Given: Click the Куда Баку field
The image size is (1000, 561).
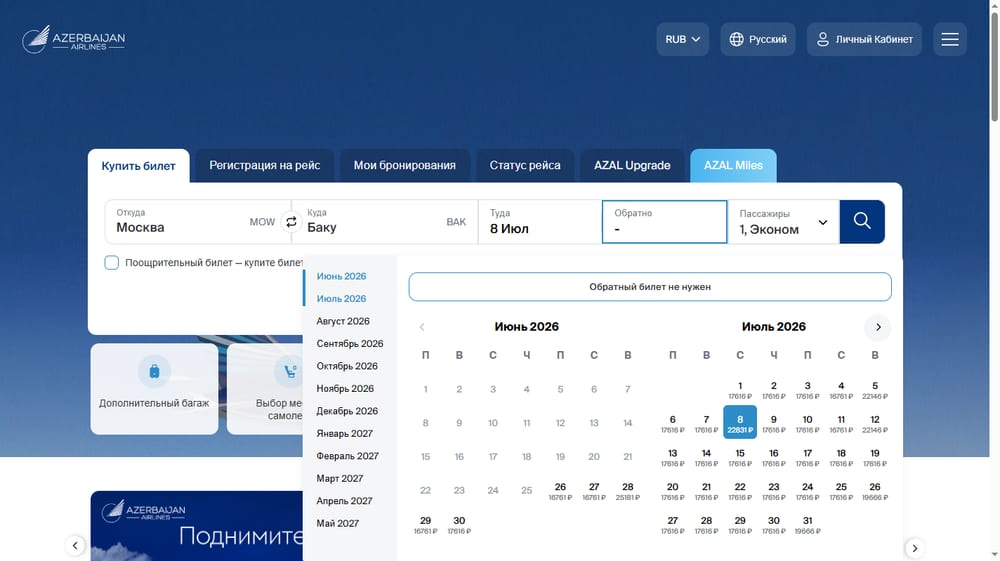Looking at the screenshot, I should (385, 222).
